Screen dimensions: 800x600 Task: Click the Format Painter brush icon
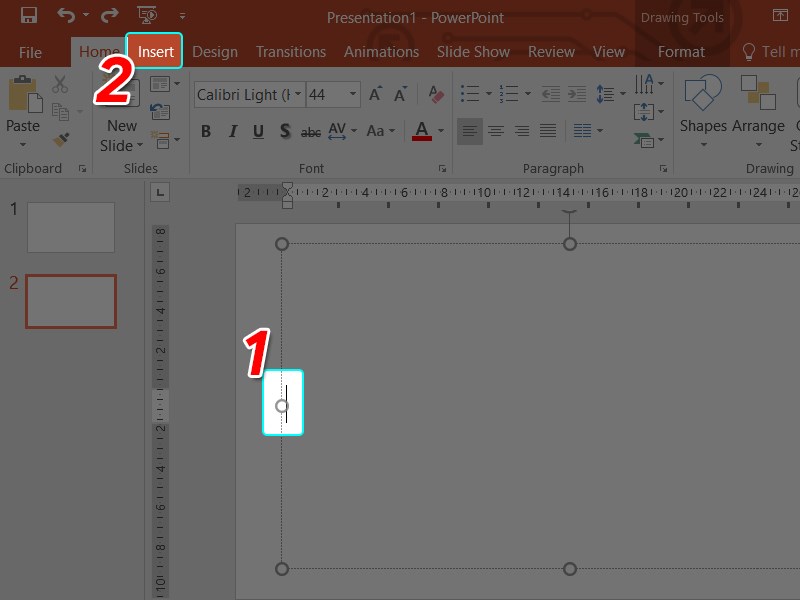point(61,140)
